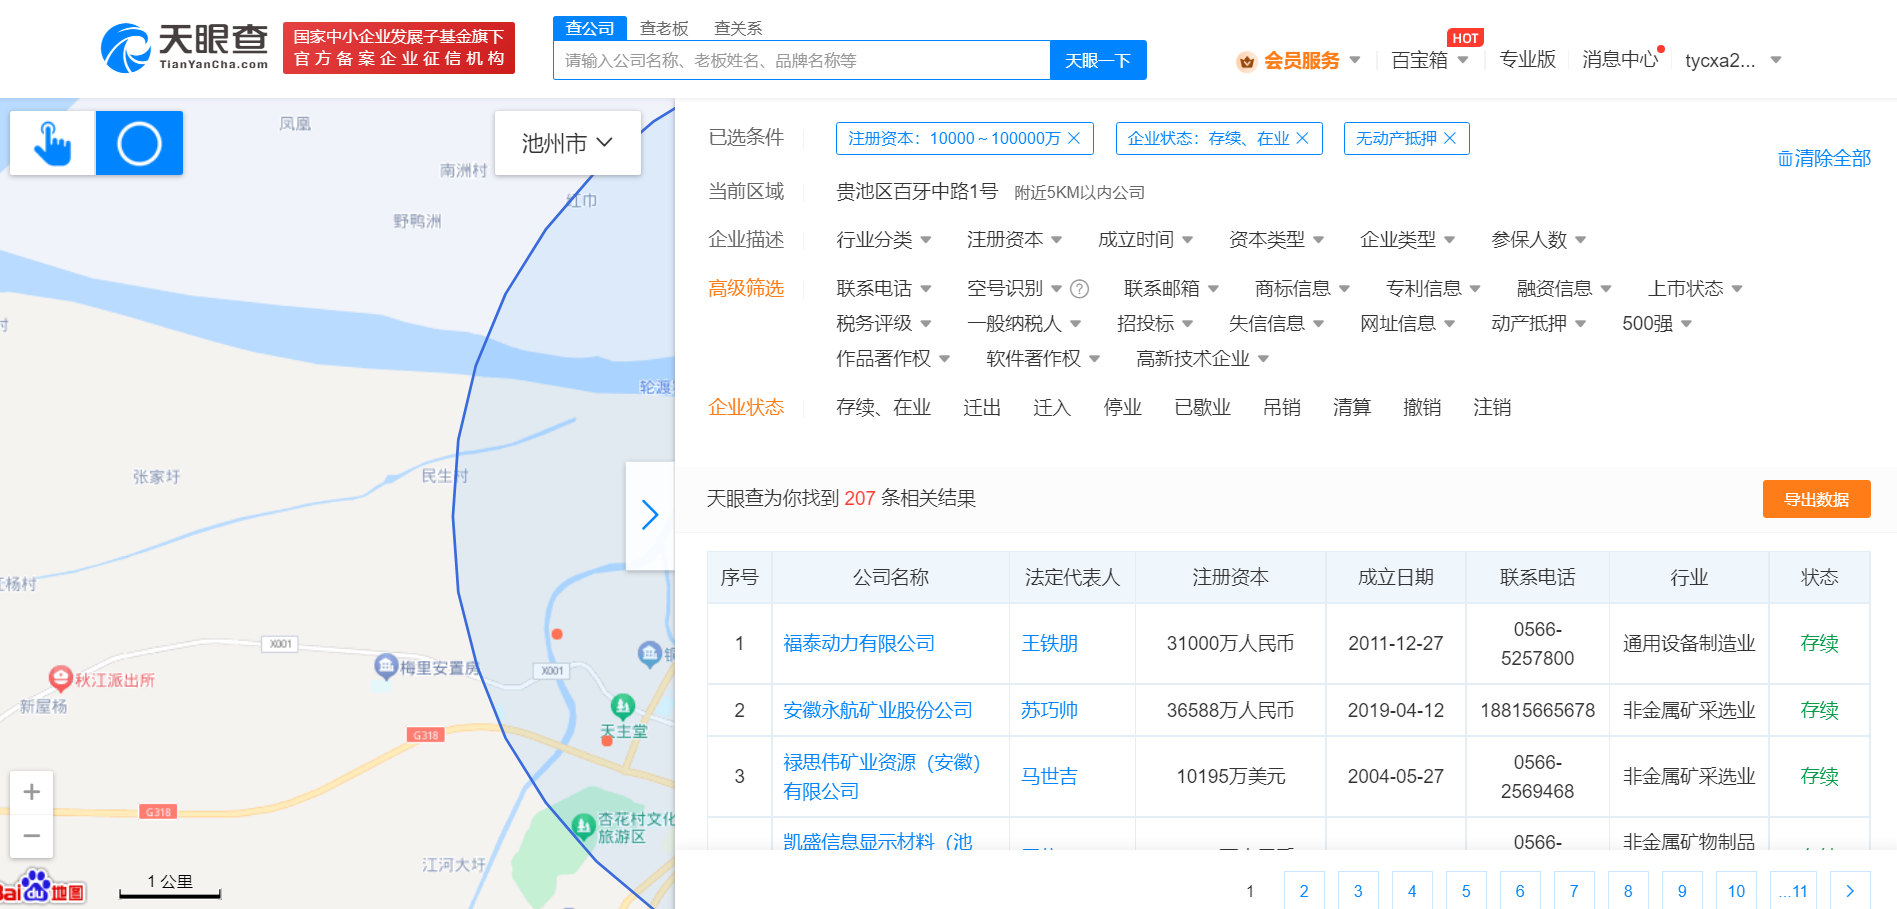Open the 百宝箱 menu
Image resolution: width=1897 pixels, height=909 pixels.
click(1430, 60)
